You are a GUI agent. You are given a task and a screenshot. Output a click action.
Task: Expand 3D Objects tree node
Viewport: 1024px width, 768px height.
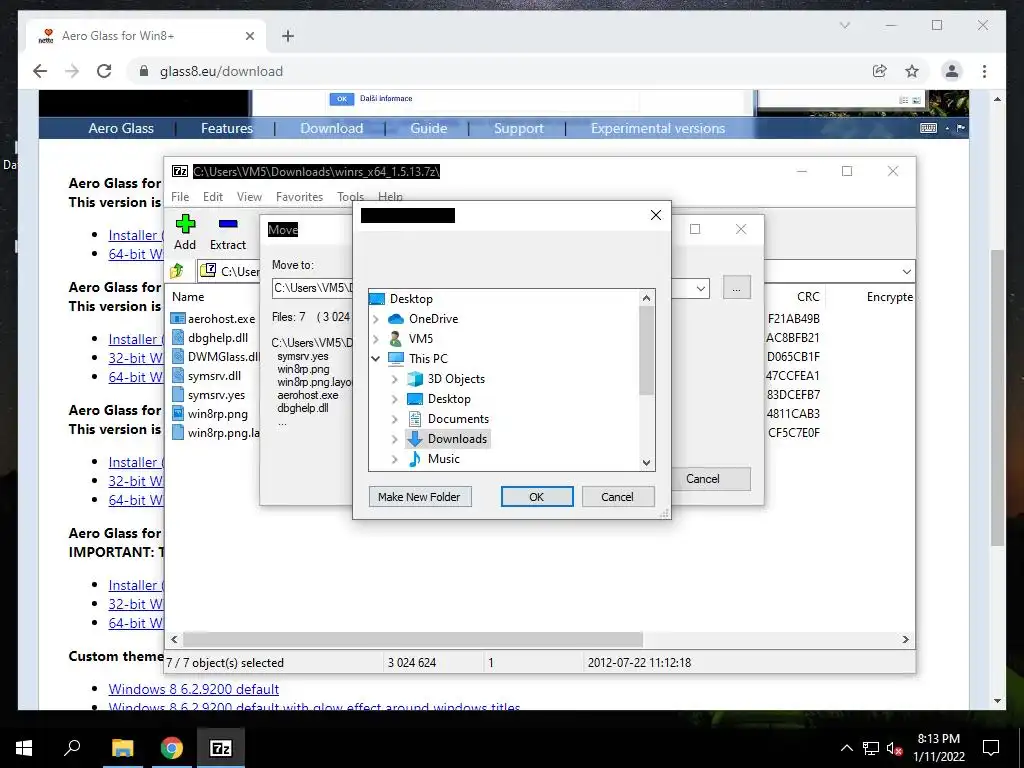pos(394,379)
